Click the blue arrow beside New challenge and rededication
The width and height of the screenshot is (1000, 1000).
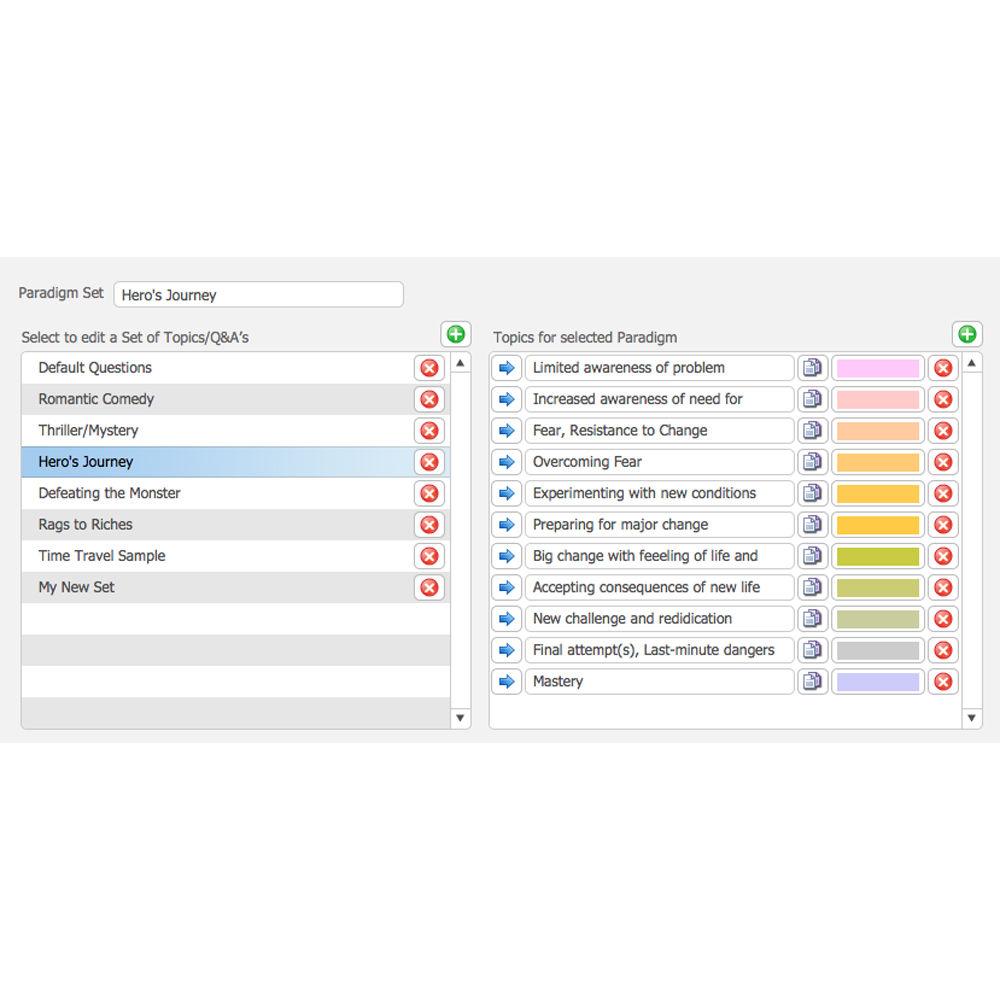pos(507,619)
